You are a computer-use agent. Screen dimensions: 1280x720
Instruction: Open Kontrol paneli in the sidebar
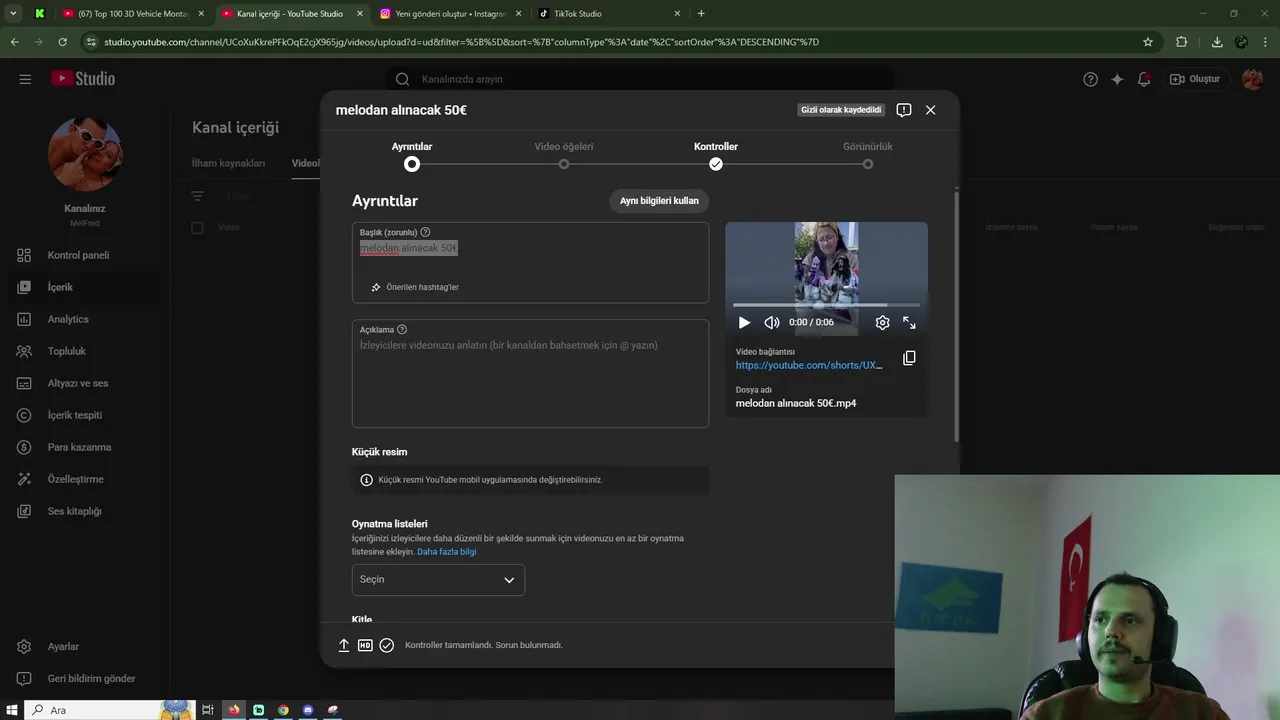[78, 255]
